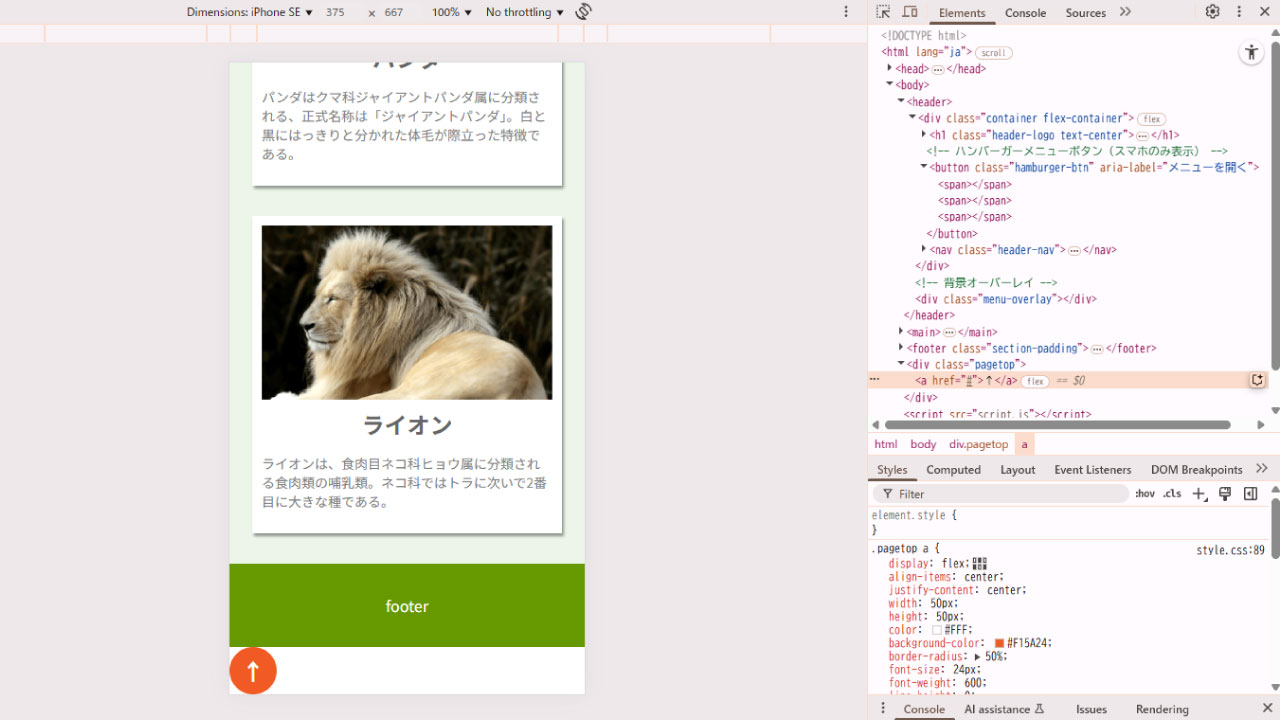Activate the inspect element picker tool
This screenshot has height=720, width=1280.
883,12
